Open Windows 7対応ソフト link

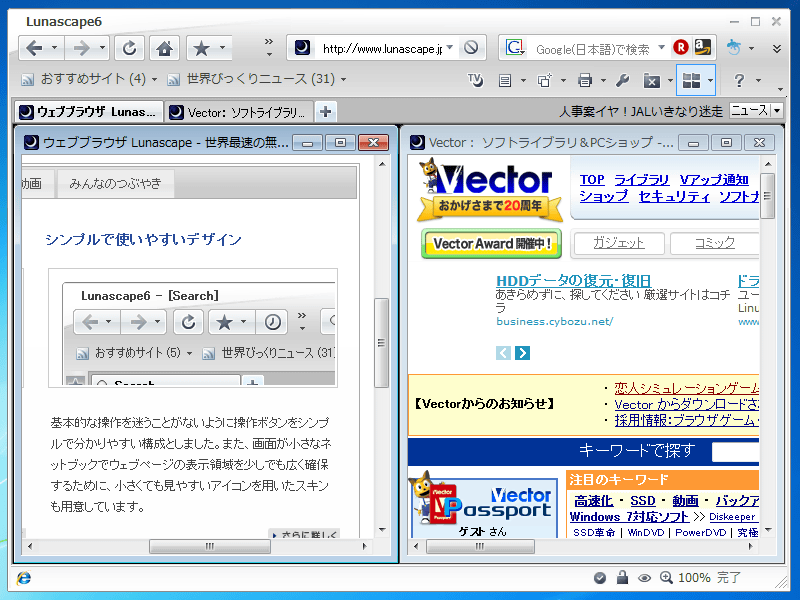pos(629,517)
